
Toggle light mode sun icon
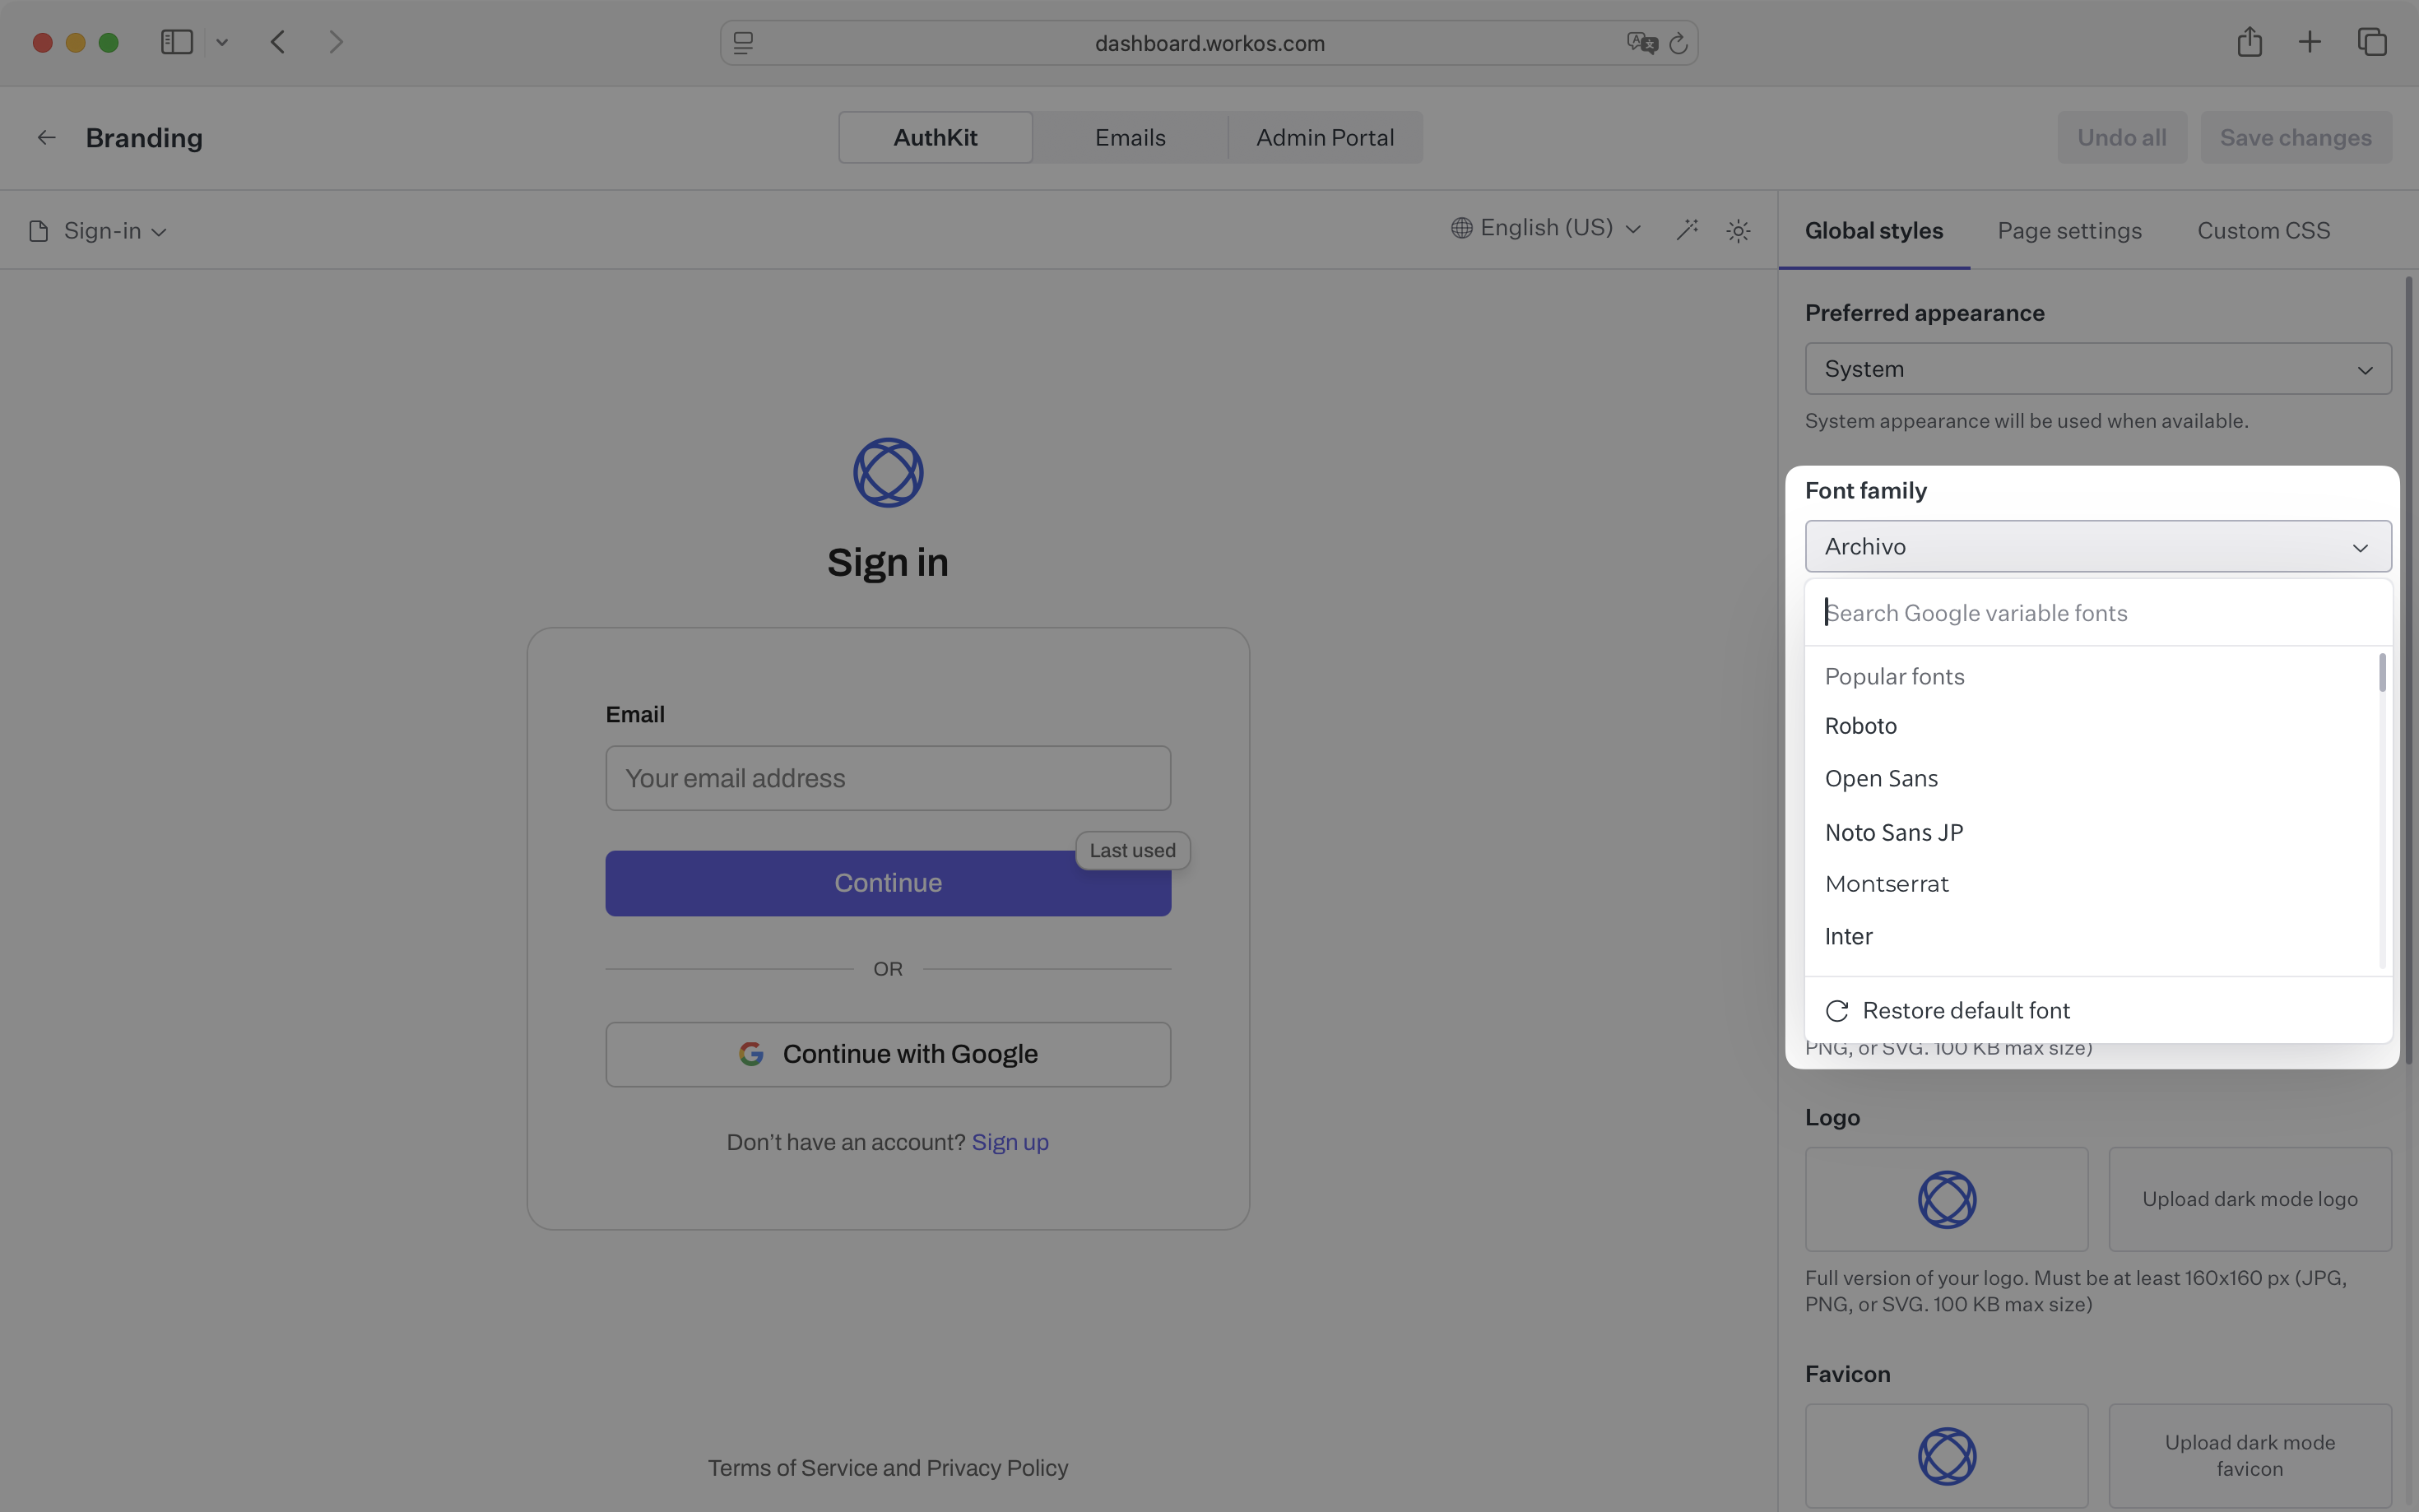[1738, 231]
